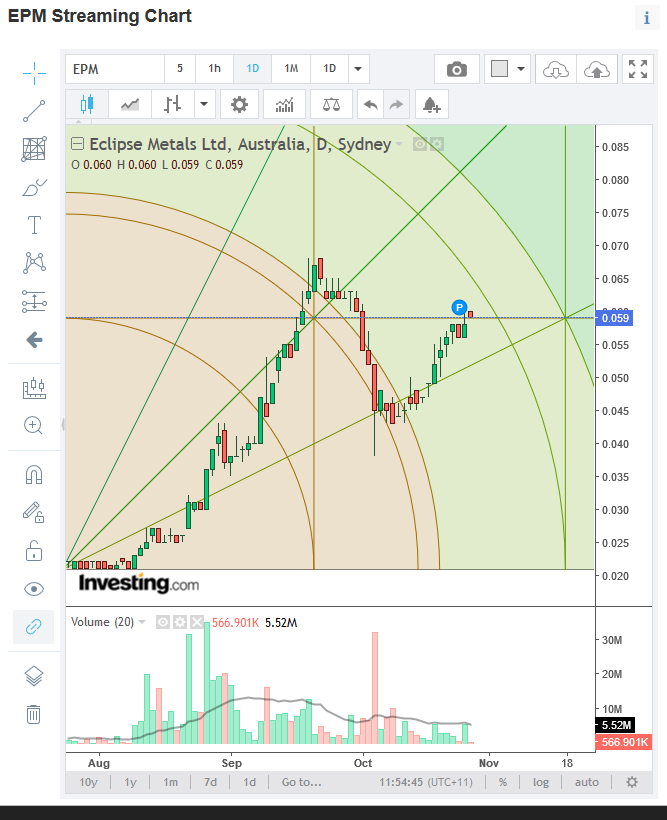Open the patterns drawing tool
This screenshot has height=820, width=667.
click(x=34, y=263)
